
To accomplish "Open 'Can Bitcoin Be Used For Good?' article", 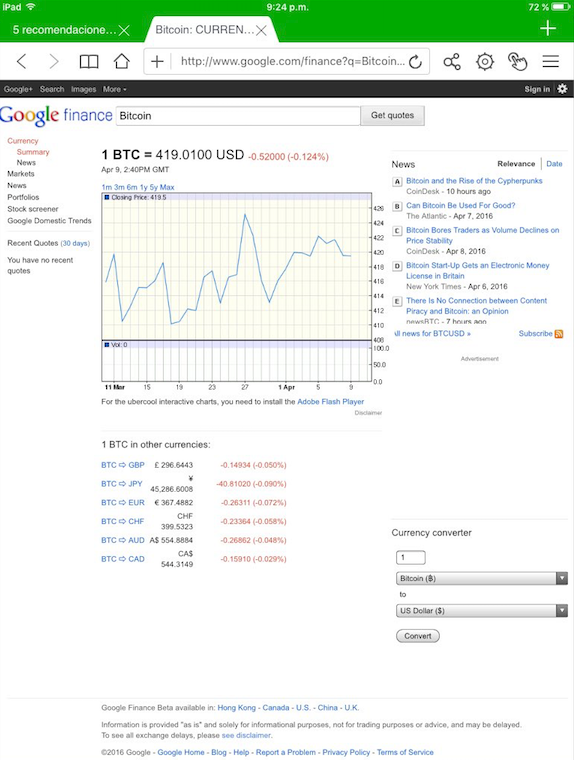I will pos(461,206).
